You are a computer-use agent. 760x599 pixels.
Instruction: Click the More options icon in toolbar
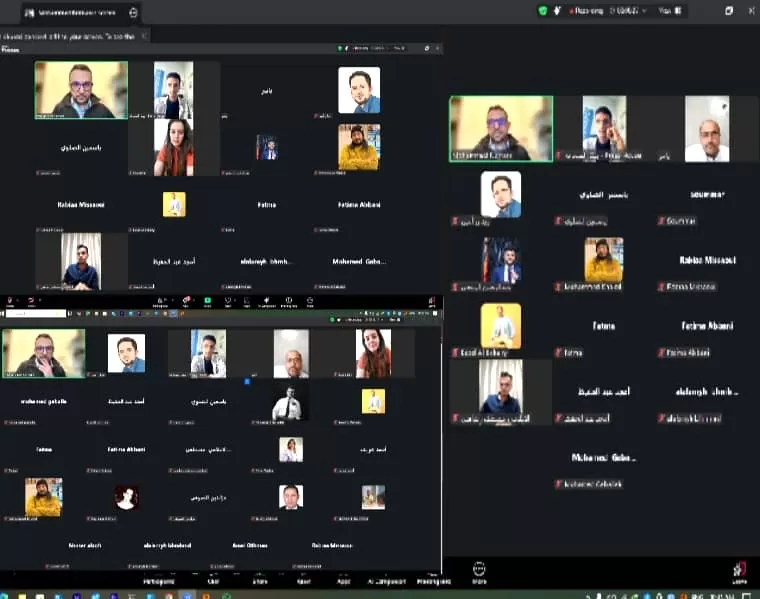tap(479, 572)
